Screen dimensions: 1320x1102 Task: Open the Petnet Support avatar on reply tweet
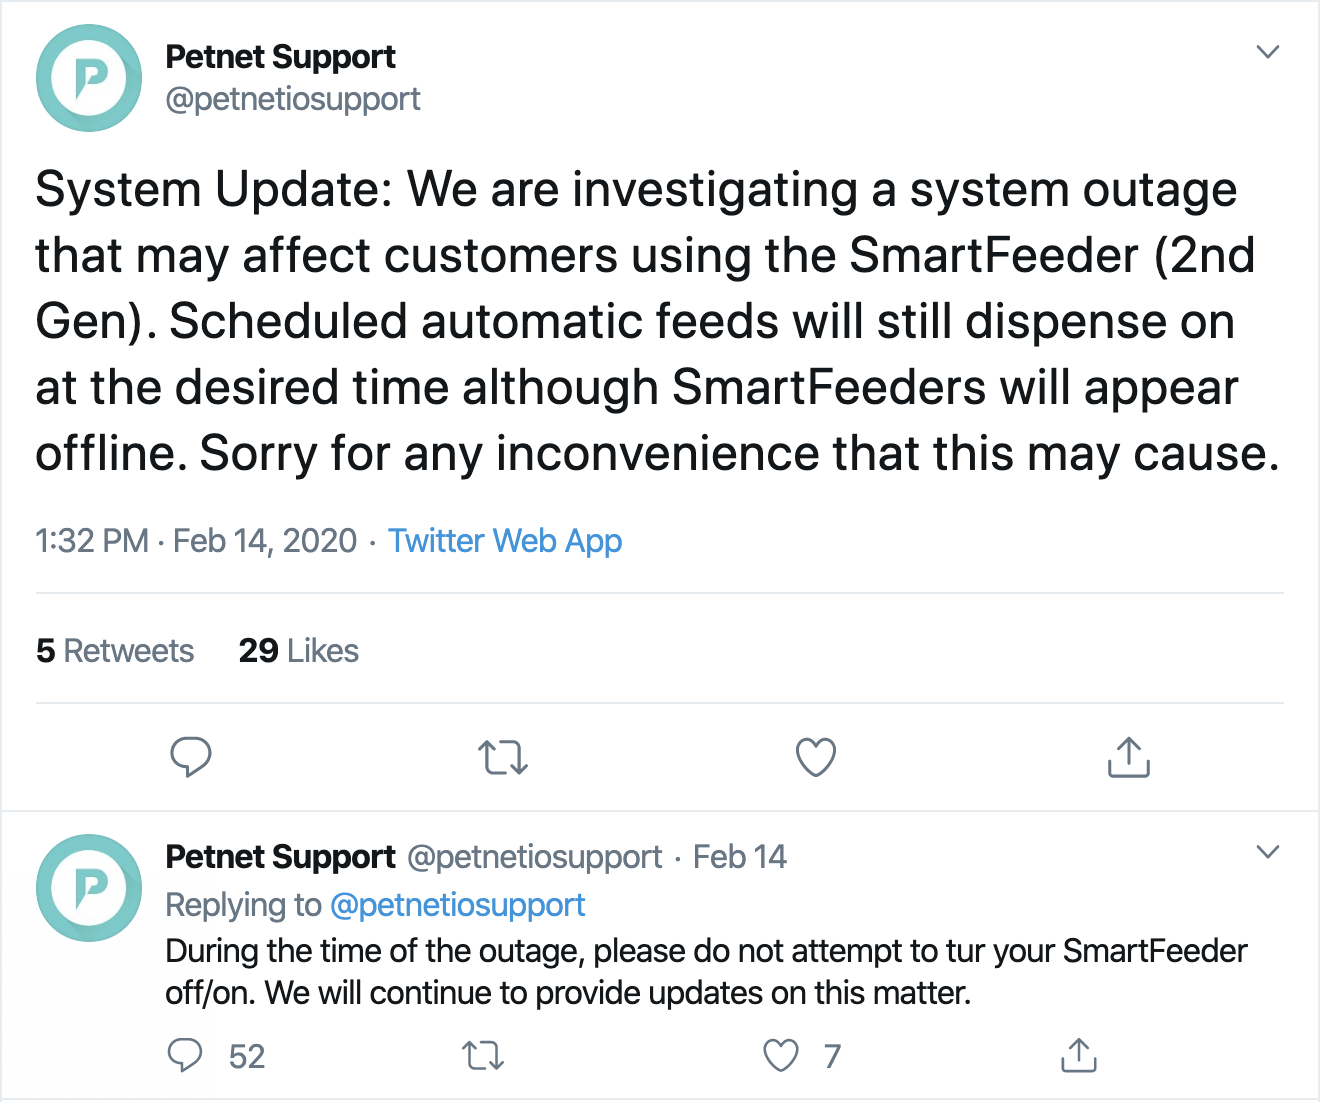coord(89,888)
